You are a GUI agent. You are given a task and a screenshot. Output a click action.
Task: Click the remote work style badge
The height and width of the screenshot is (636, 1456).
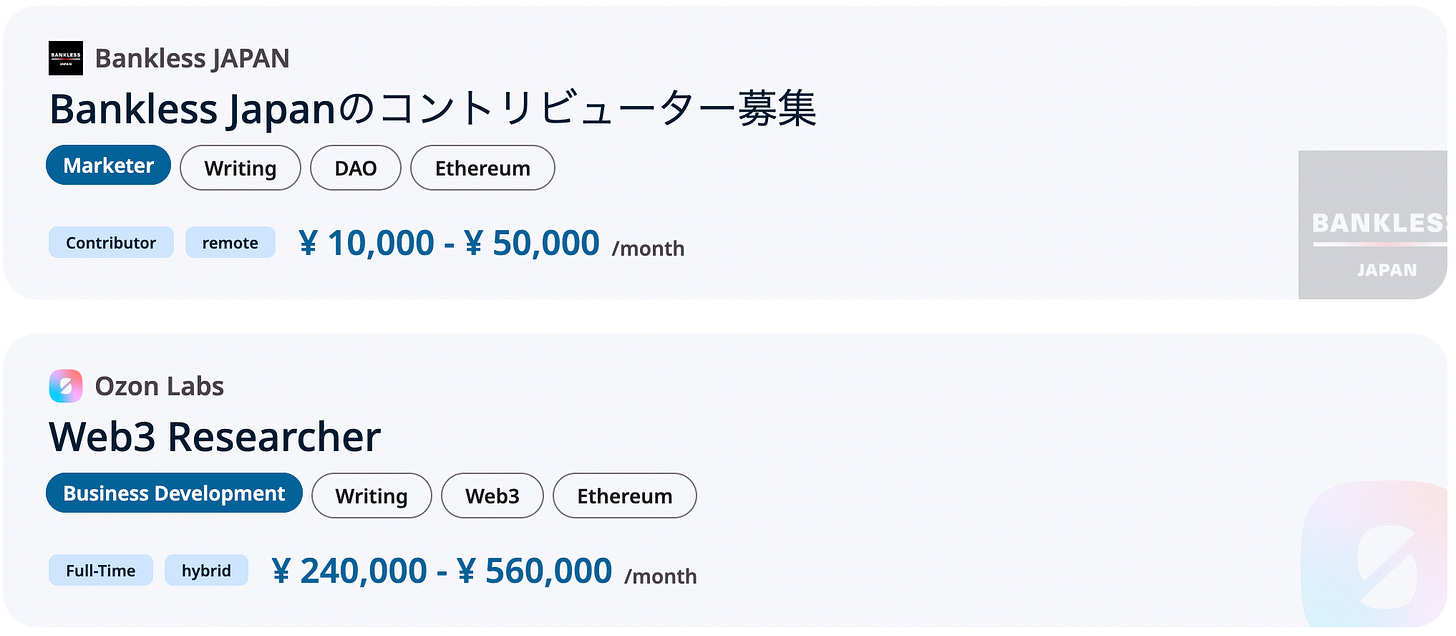(230, 243)
